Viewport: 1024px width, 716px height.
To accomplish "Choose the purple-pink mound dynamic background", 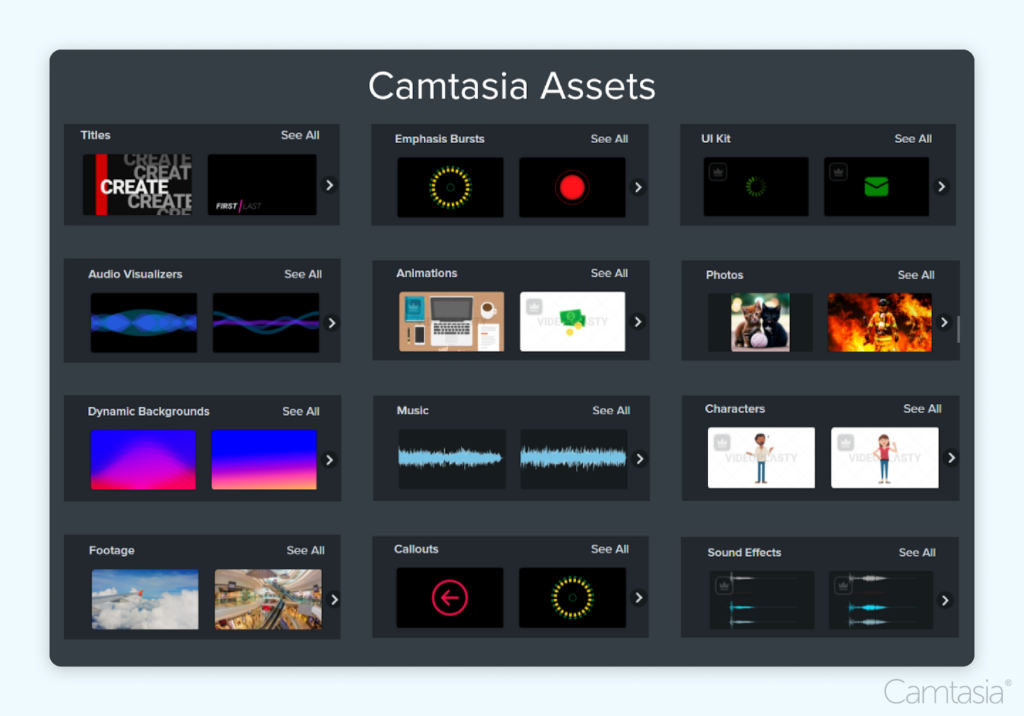I will (x=143, y=460).
